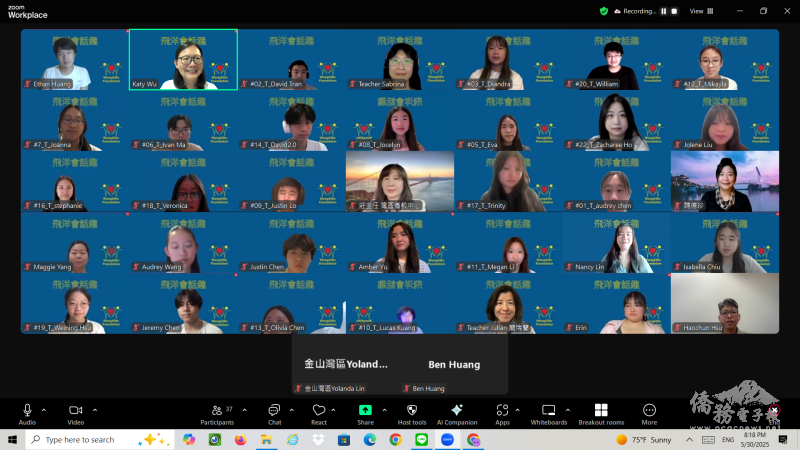Click the green encryption shield icon
Image resolution: width=800 pixels, height=450 pixels.
[x=604, y=11]
